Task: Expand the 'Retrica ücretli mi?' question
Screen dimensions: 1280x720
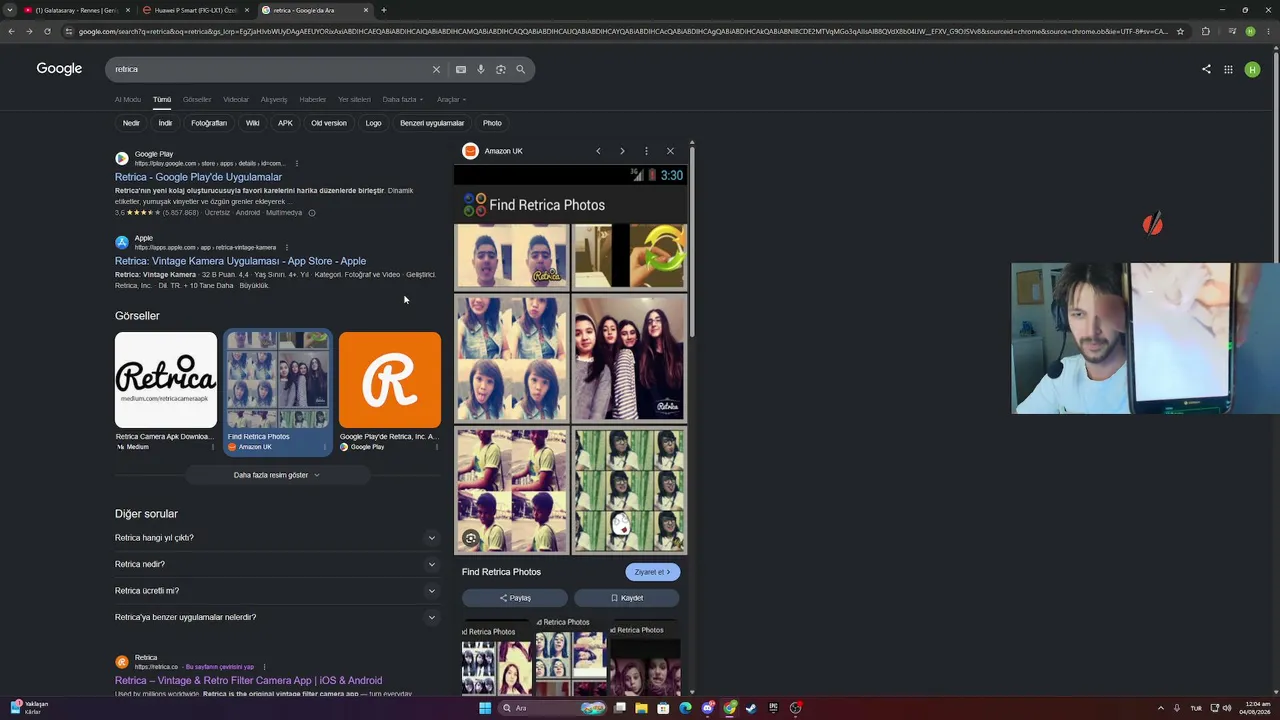Action: tap(276, 591)
